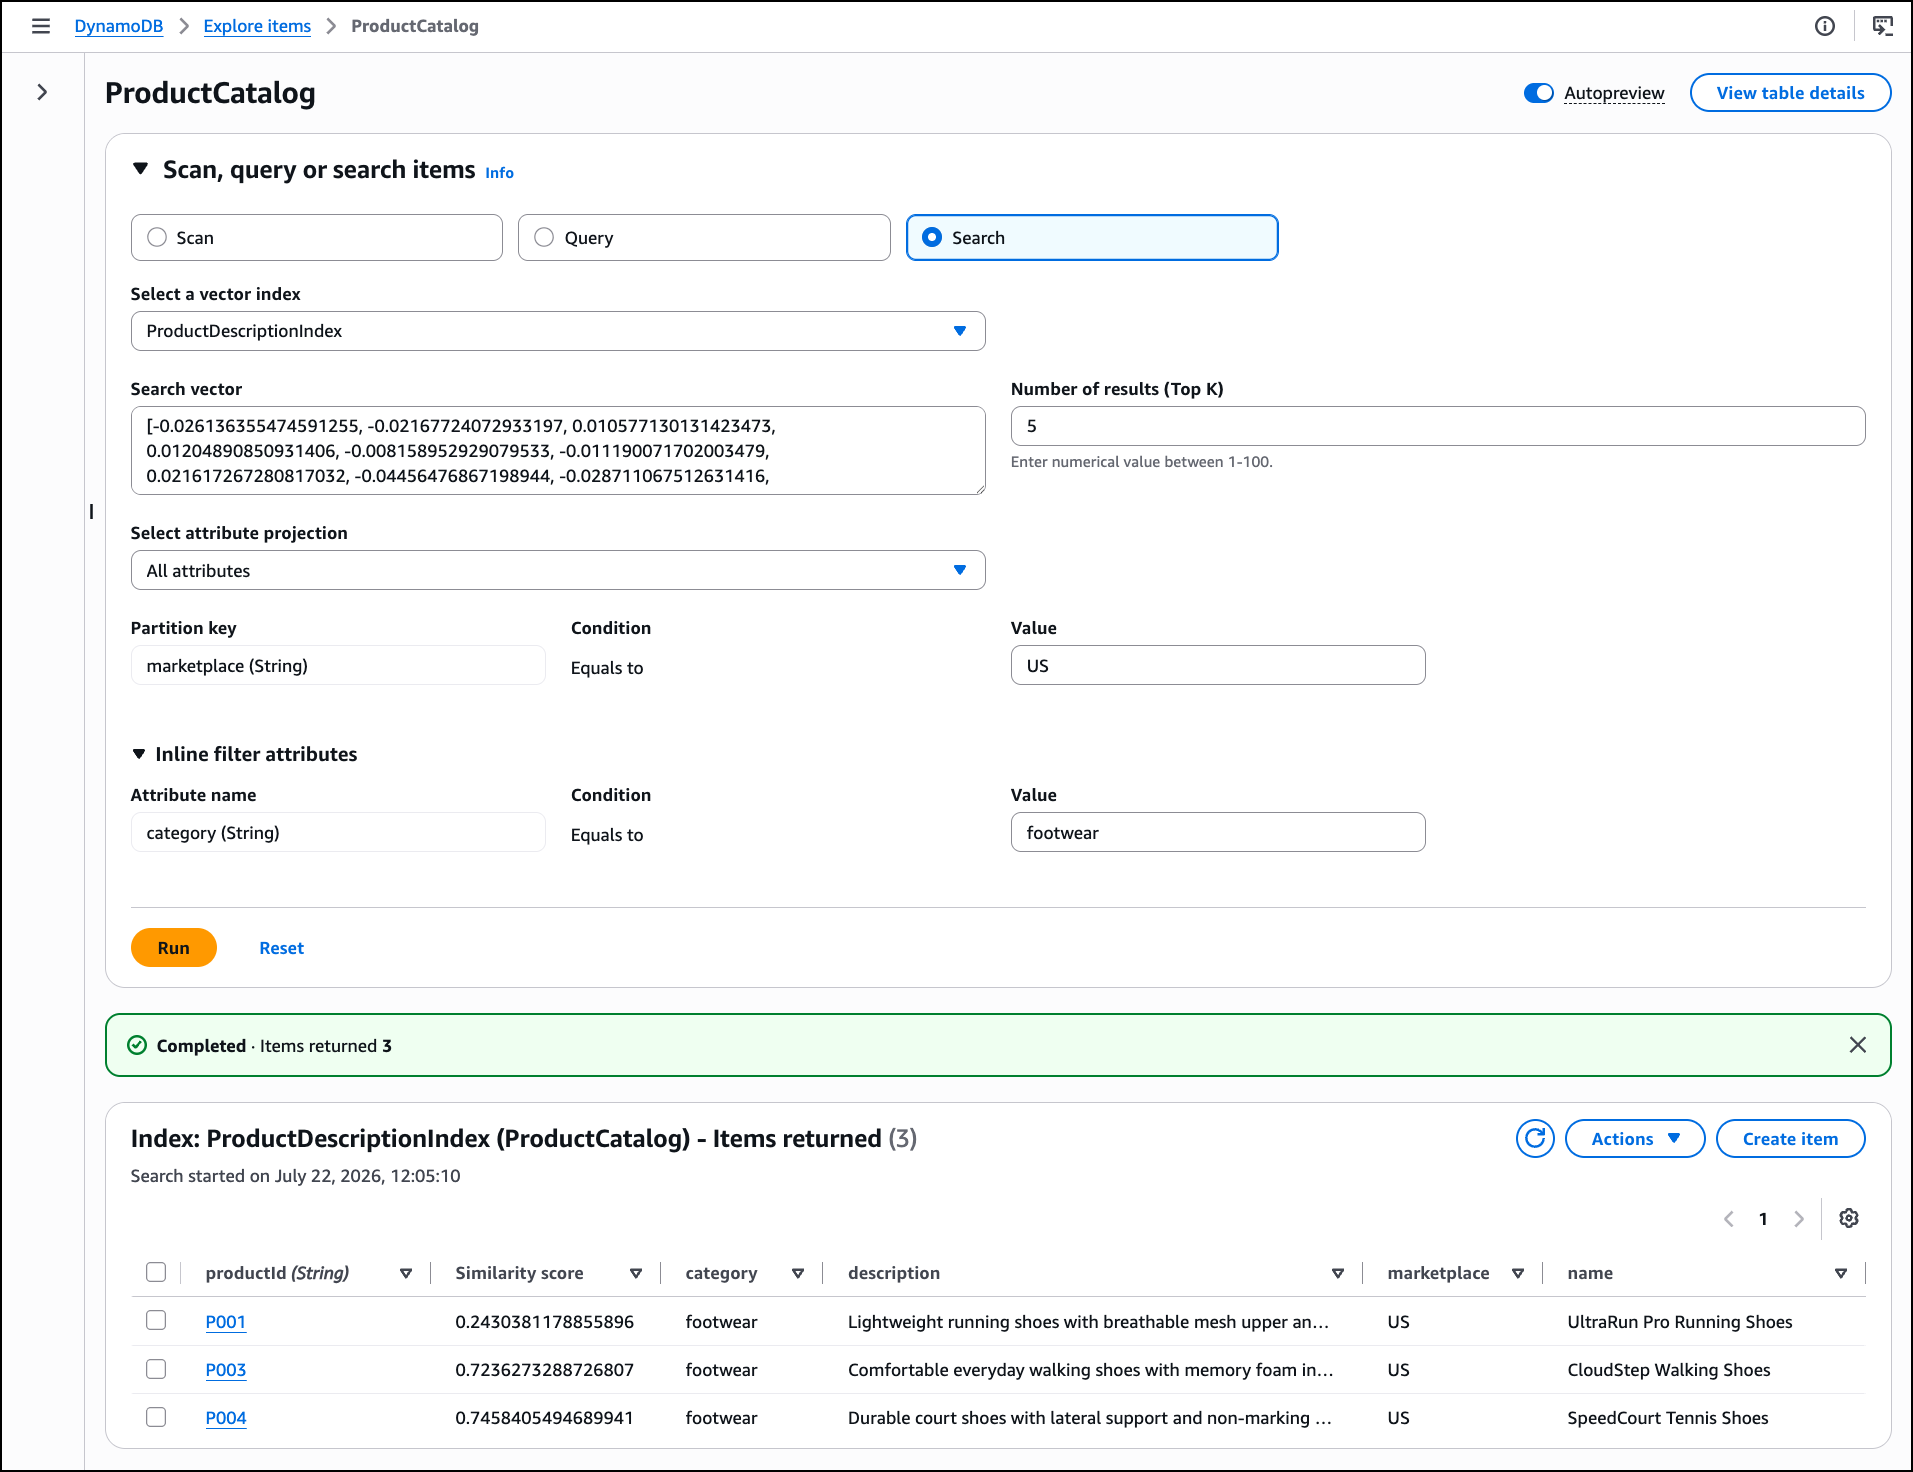
Task: Click the partition key Value field containing US
Action: click(x=1218, y=665)
